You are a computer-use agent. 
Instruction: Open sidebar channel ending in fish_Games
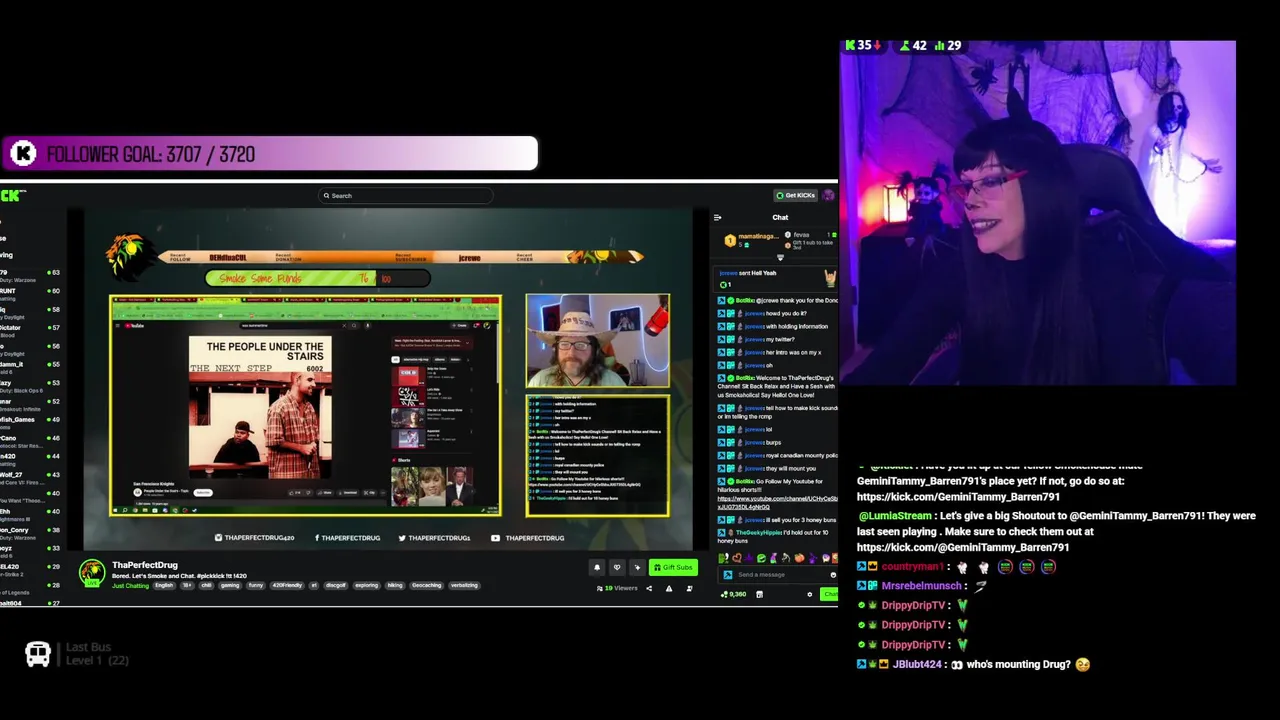click(x=17, y=419)
